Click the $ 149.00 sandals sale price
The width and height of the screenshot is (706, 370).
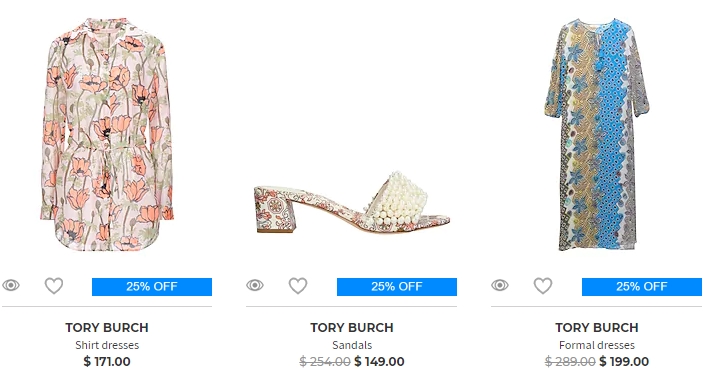pyautogui.click(x=379, y=361)
